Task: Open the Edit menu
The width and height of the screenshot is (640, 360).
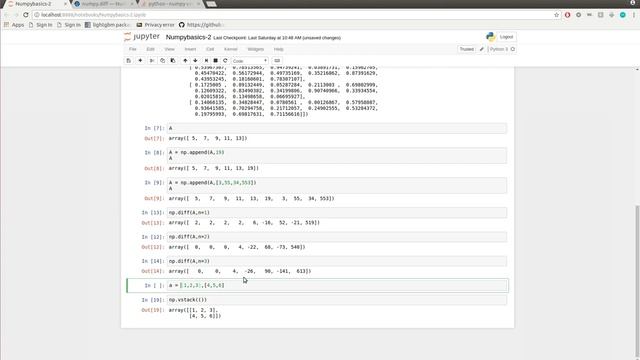Action: click(151, 49)
